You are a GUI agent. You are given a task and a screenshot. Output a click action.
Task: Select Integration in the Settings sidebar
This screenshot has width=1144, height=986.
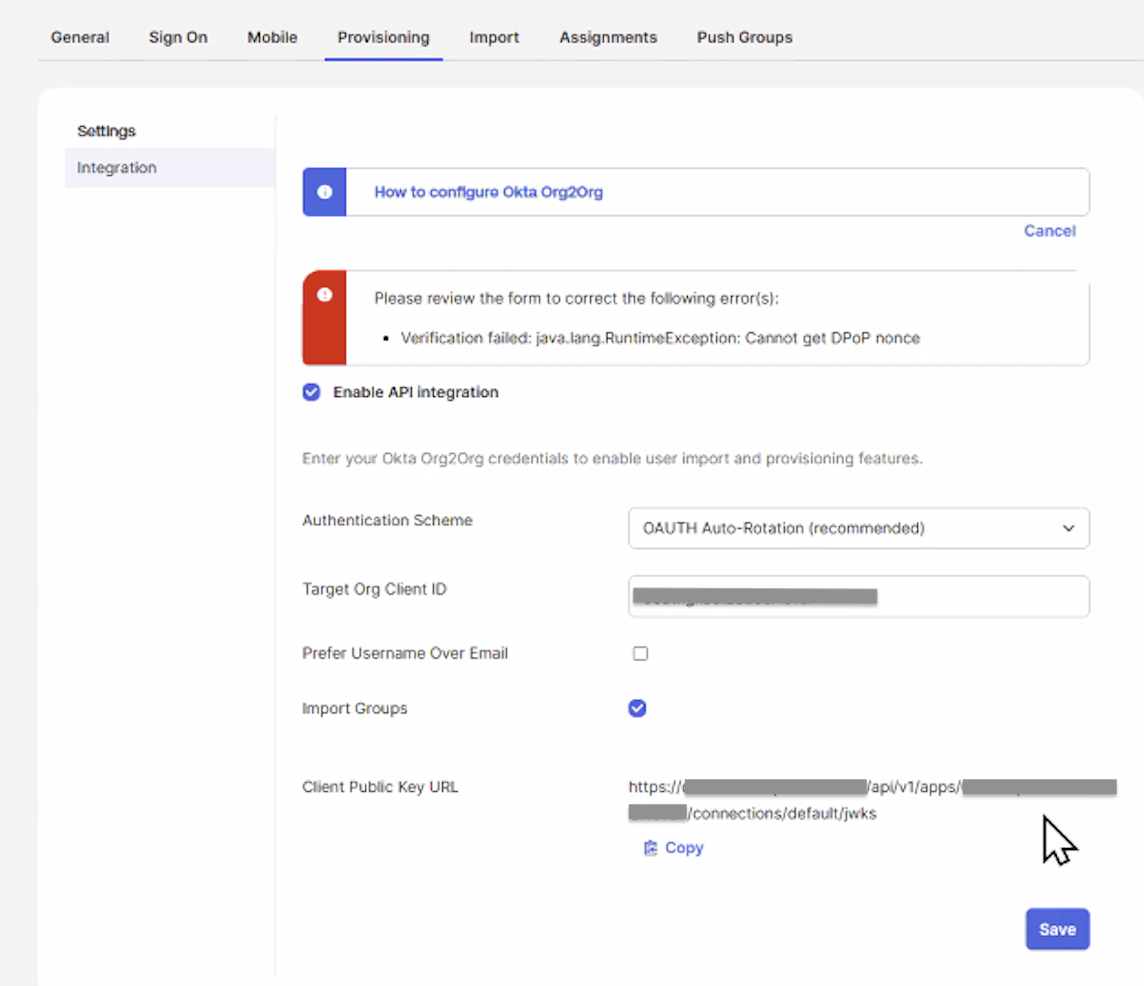click(x=169, y=167)
